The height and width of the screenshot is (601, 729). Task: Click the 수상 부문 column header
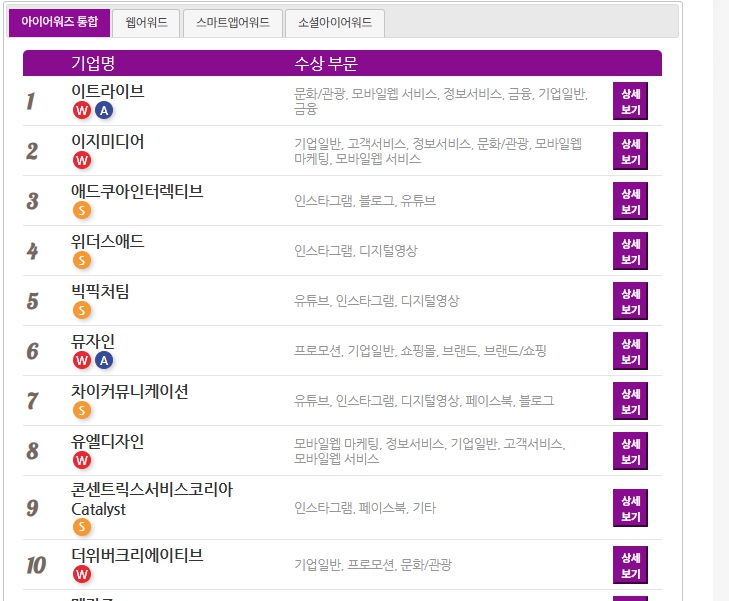click(x=326, y=63)
